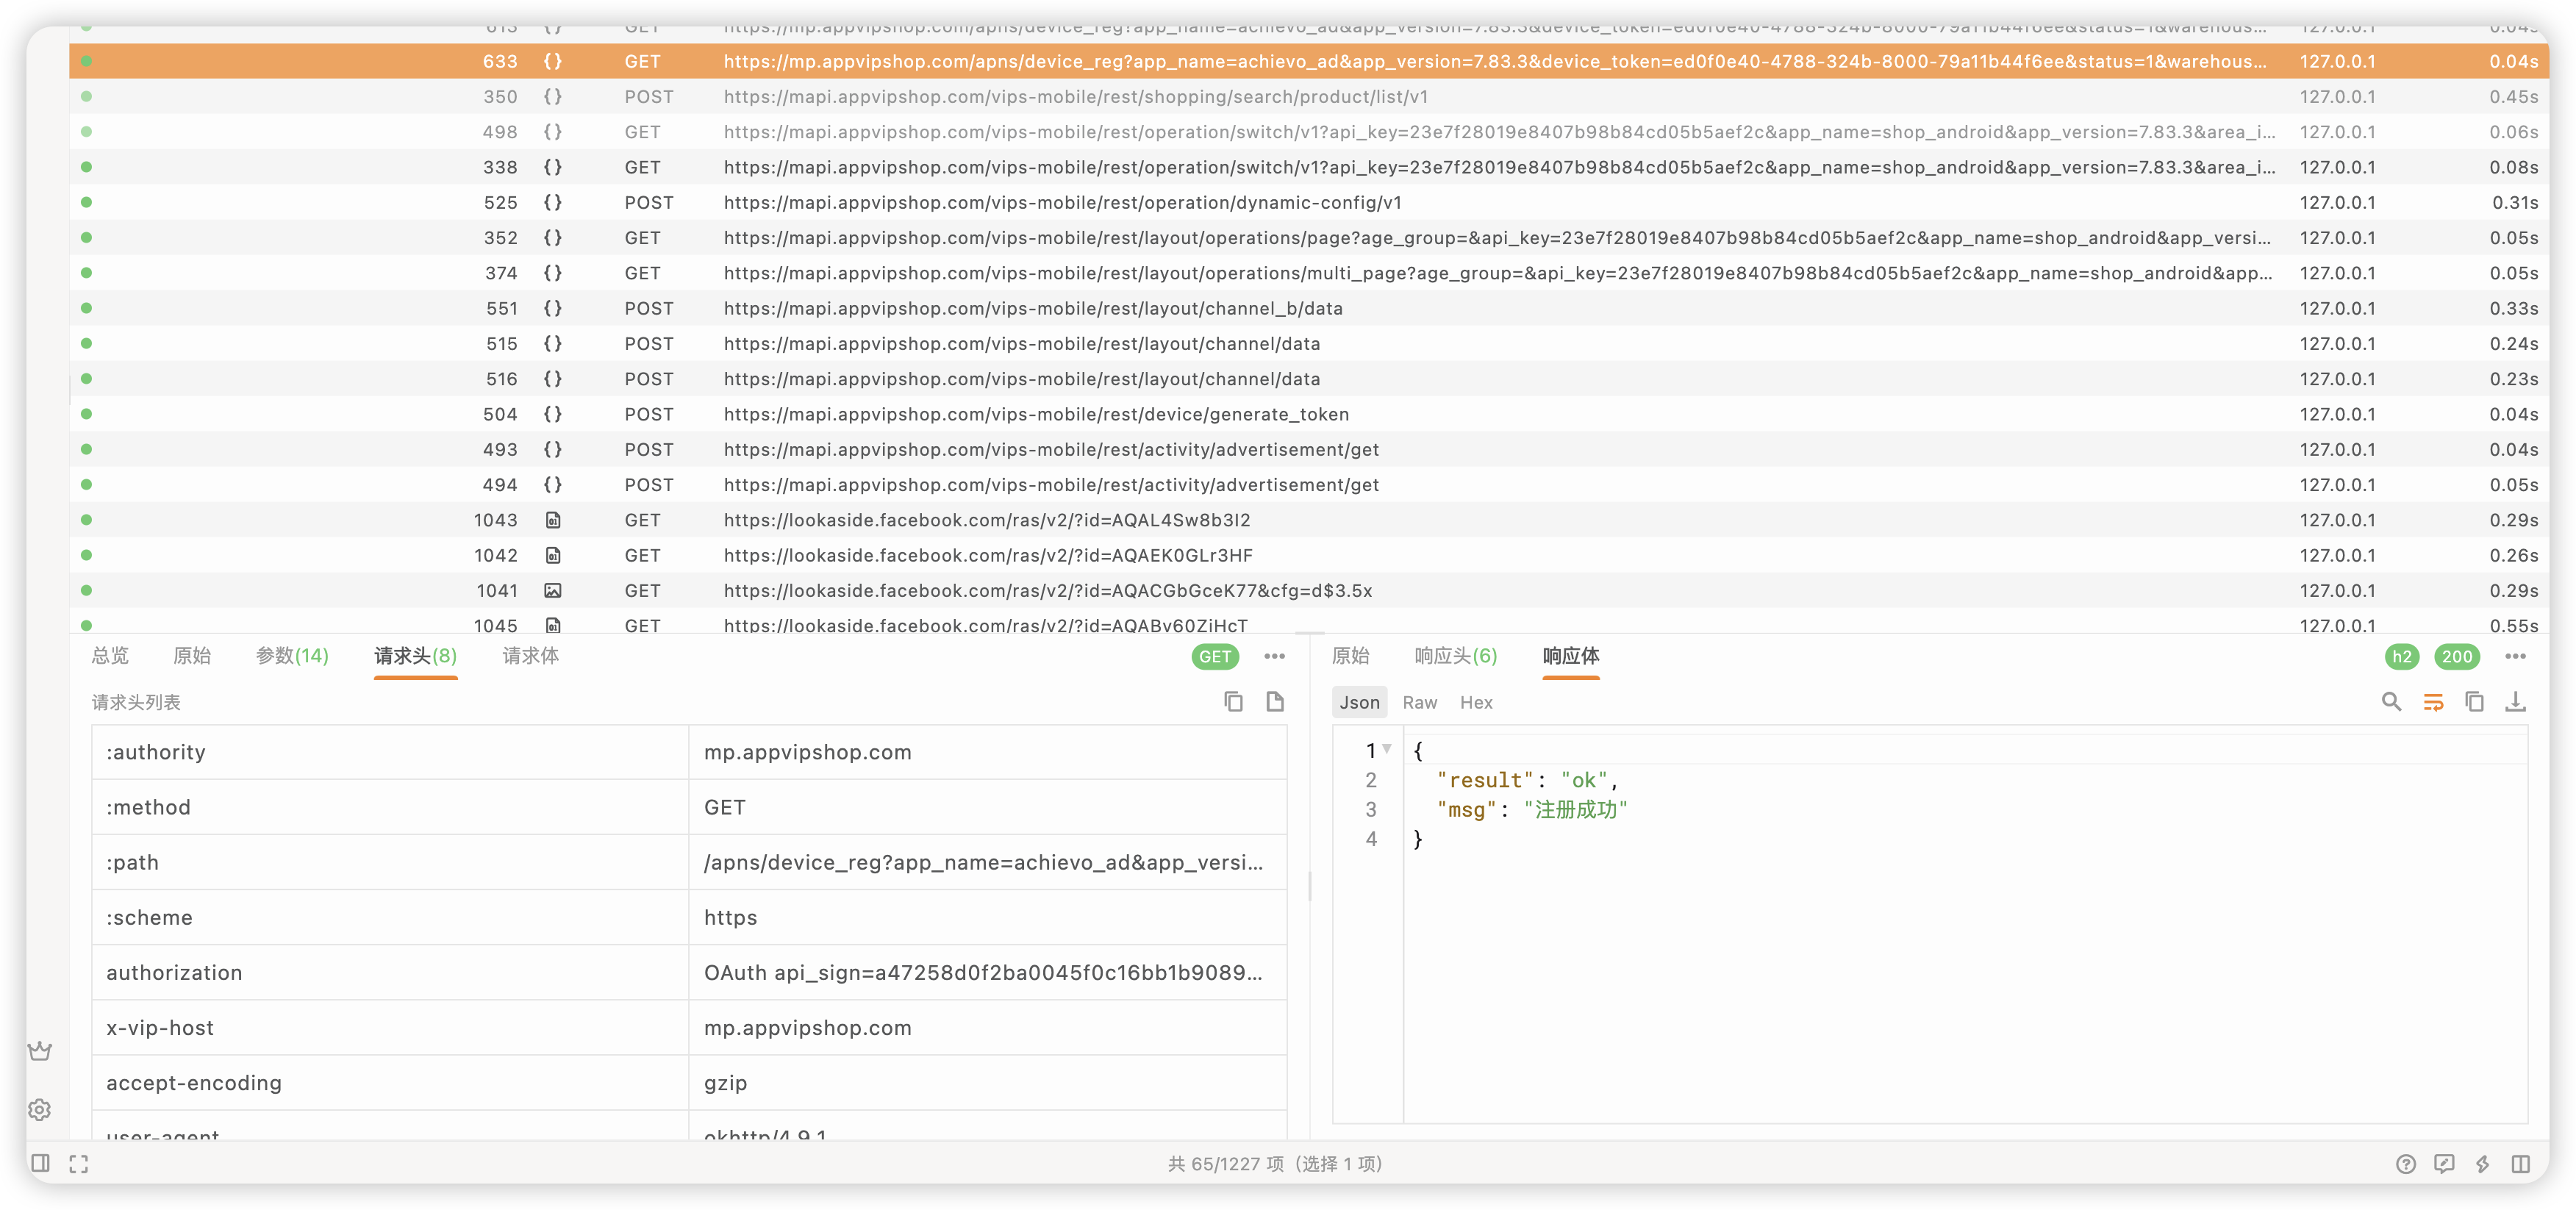Click the document icon beside request headers copy
The image size is (2576, 1210).
[x=1275, y=702]
